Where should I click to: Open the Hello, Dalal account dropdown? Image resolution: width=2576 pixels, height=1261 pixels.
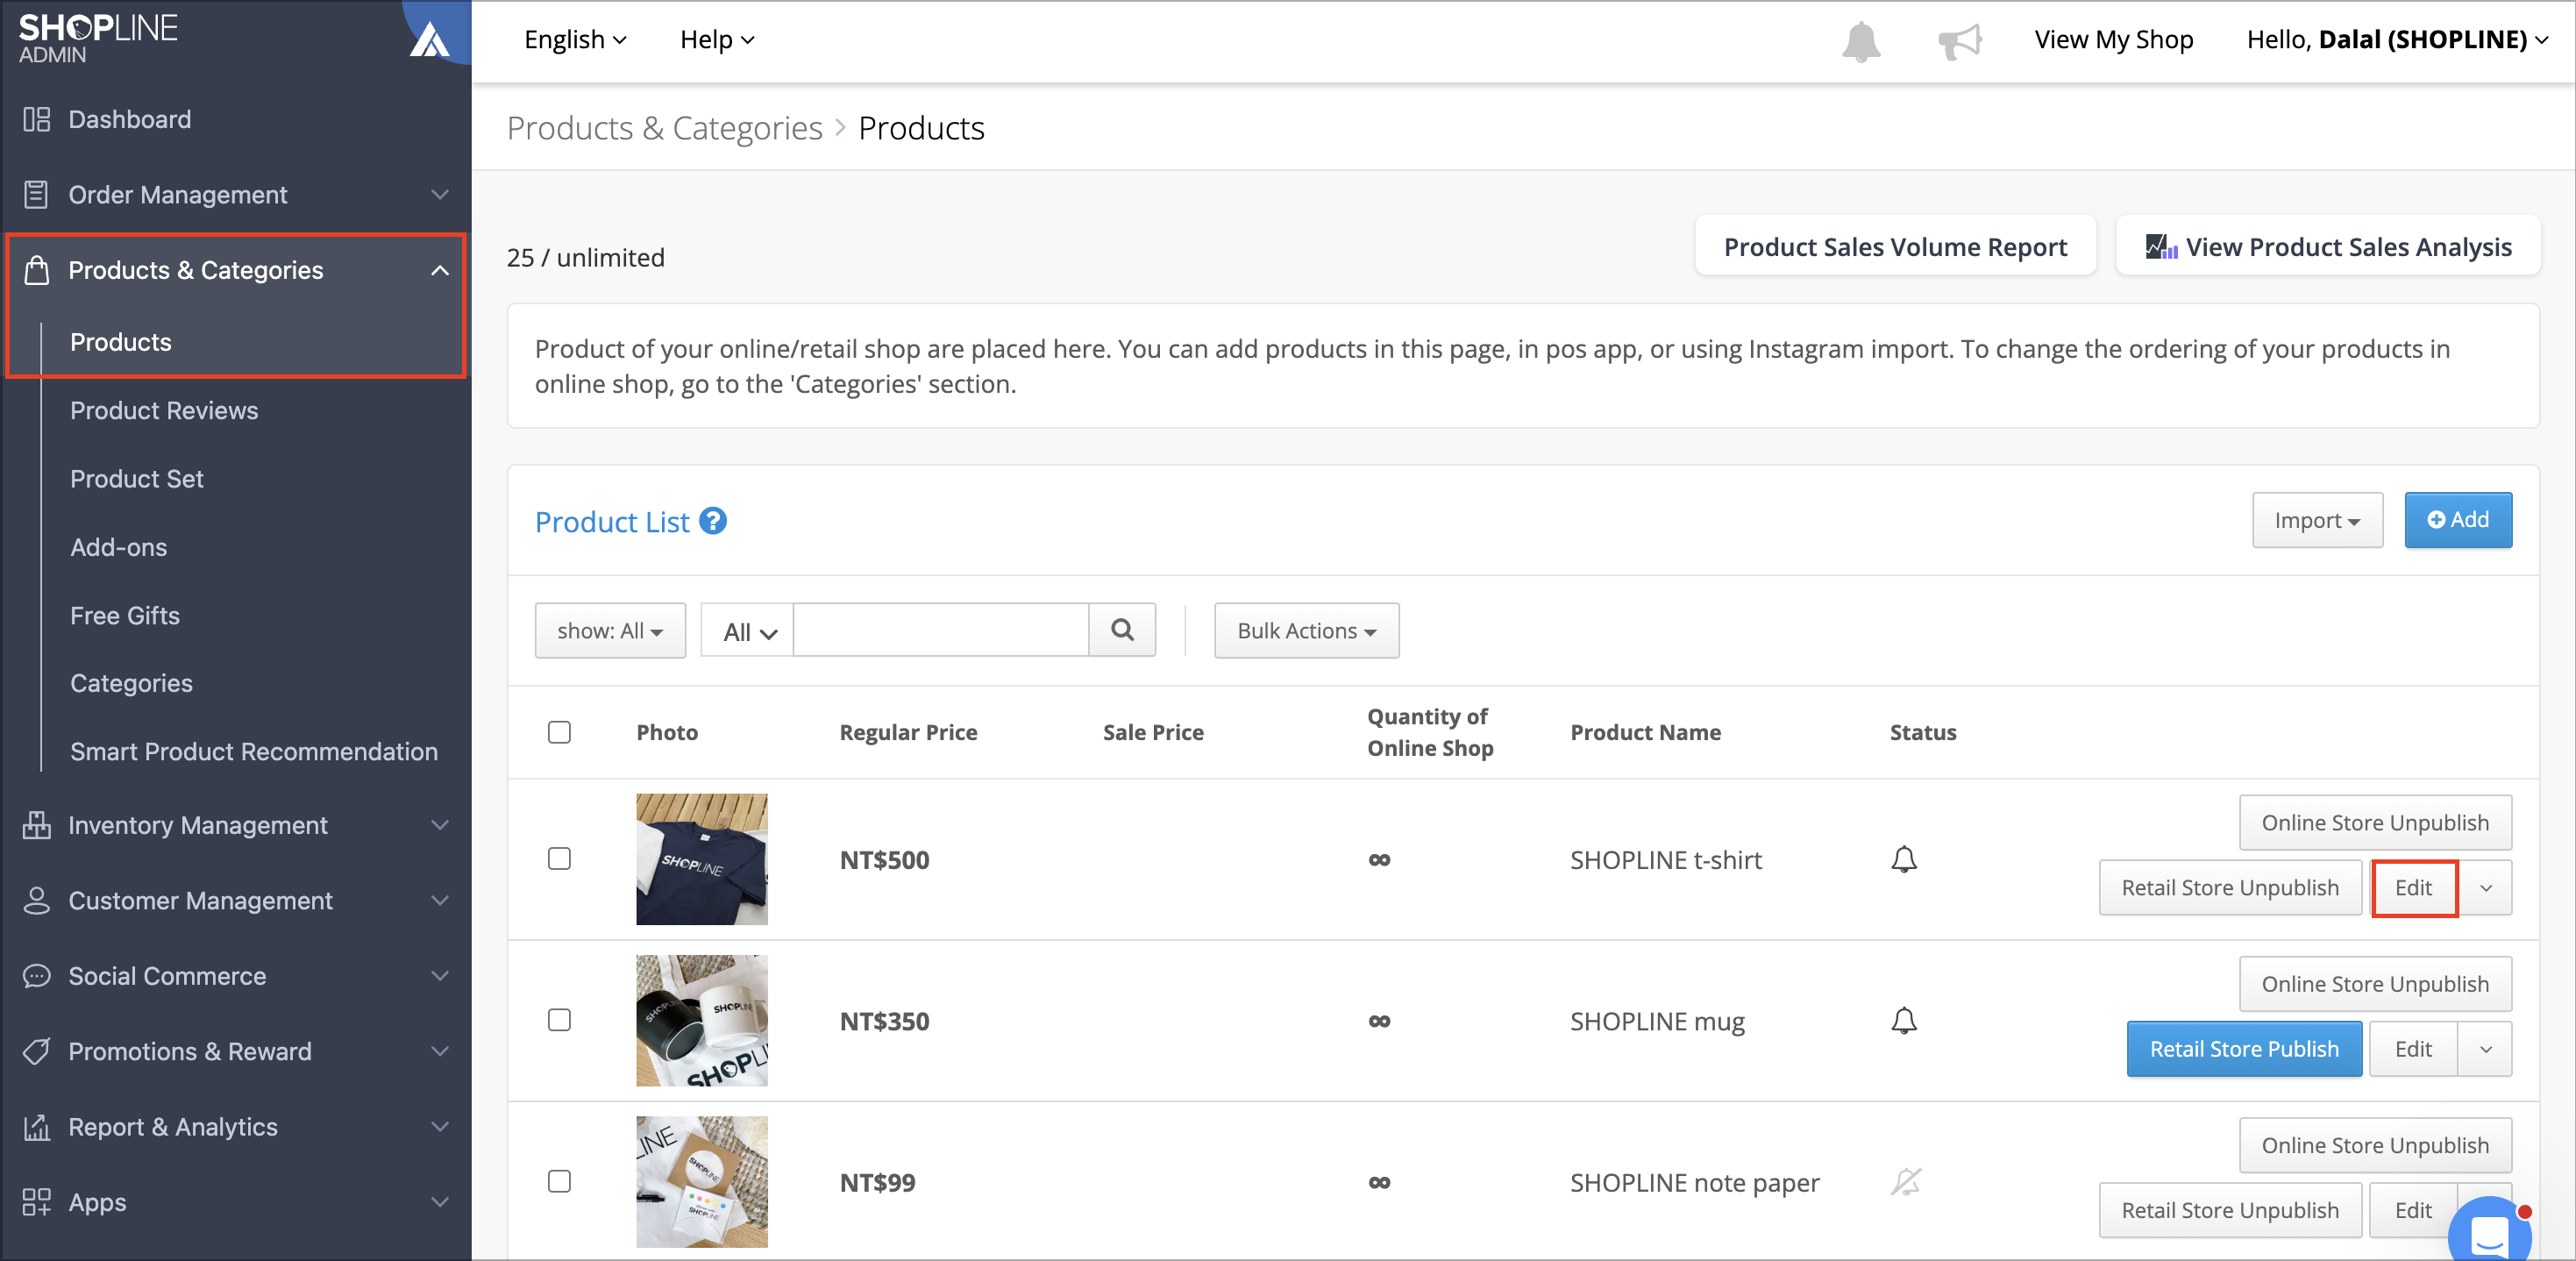click(x=2397, y=40)
